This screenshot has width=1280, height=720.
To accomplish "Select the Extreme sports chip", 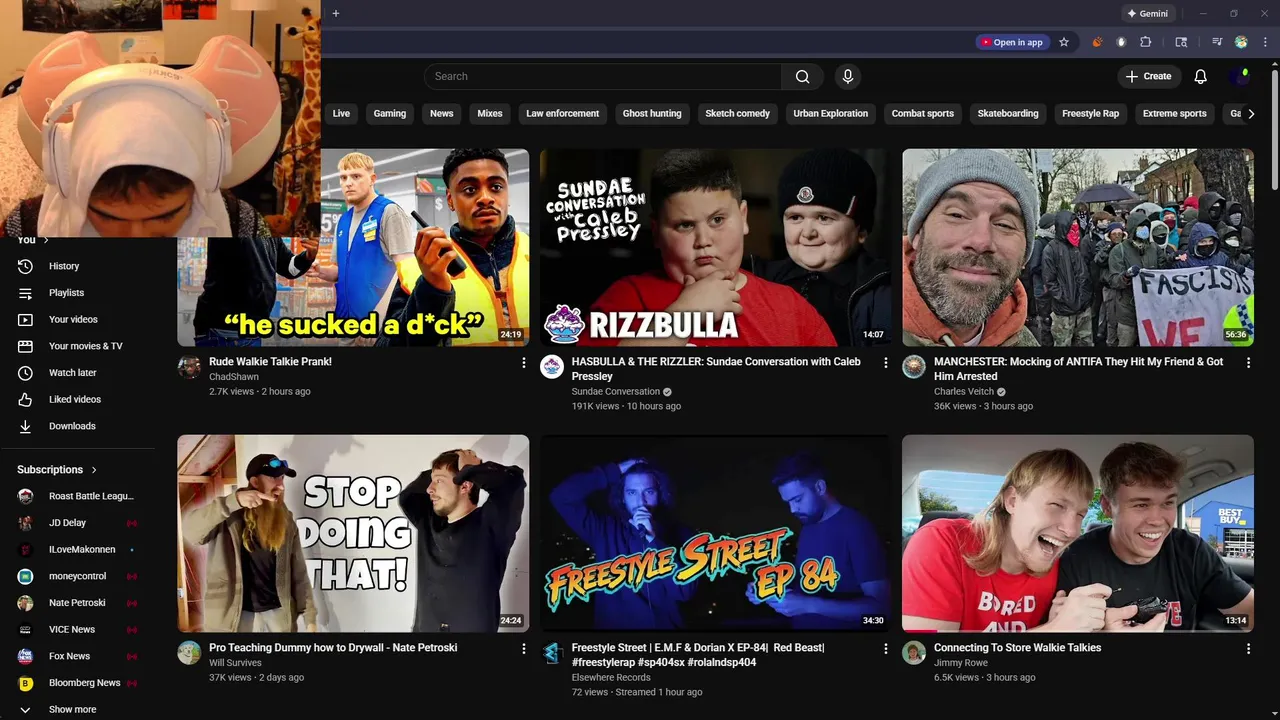I will [x=1175, y=114].
